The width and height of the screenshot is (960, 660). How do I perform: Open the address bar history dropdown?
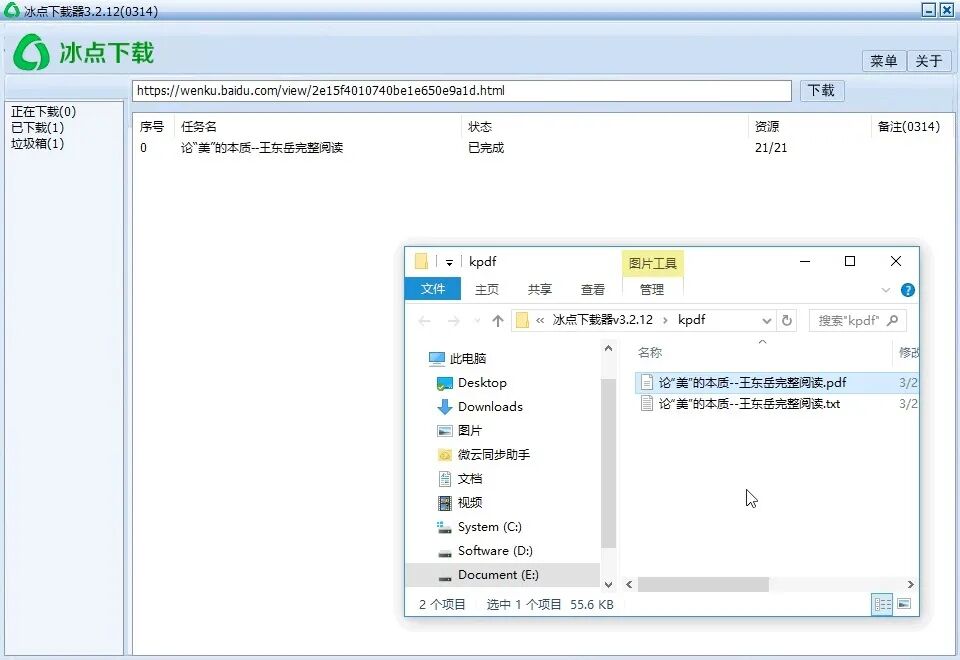click(767, 321)
